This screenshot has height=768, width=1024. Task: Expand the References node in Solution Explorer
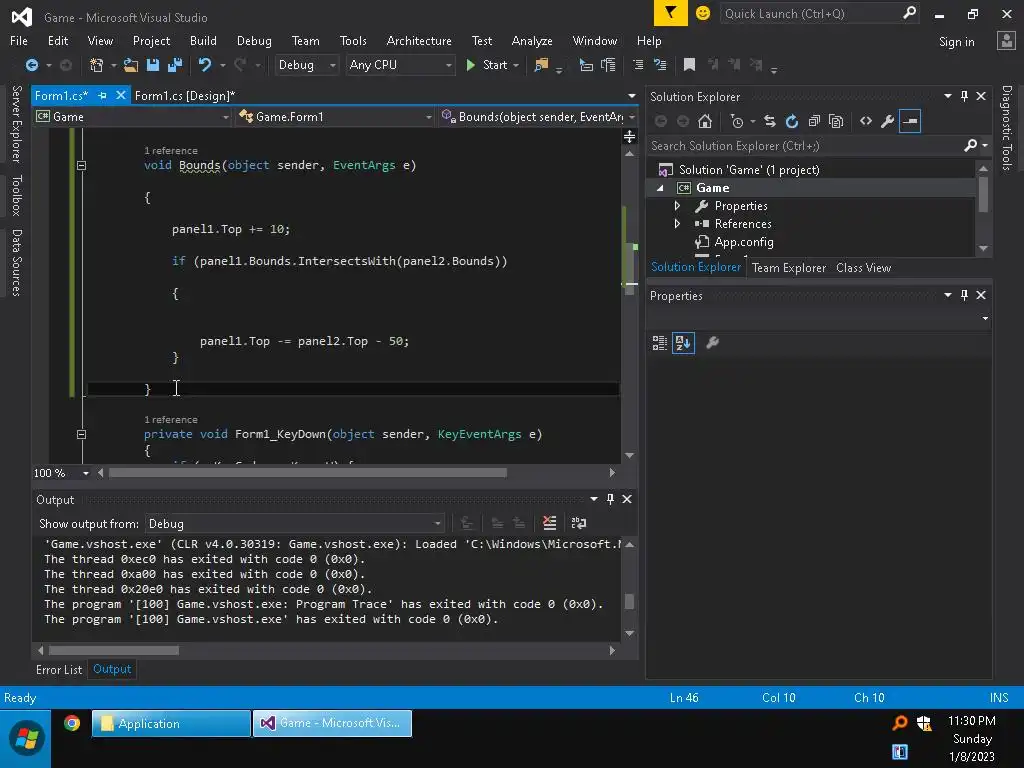pos(677,223)
